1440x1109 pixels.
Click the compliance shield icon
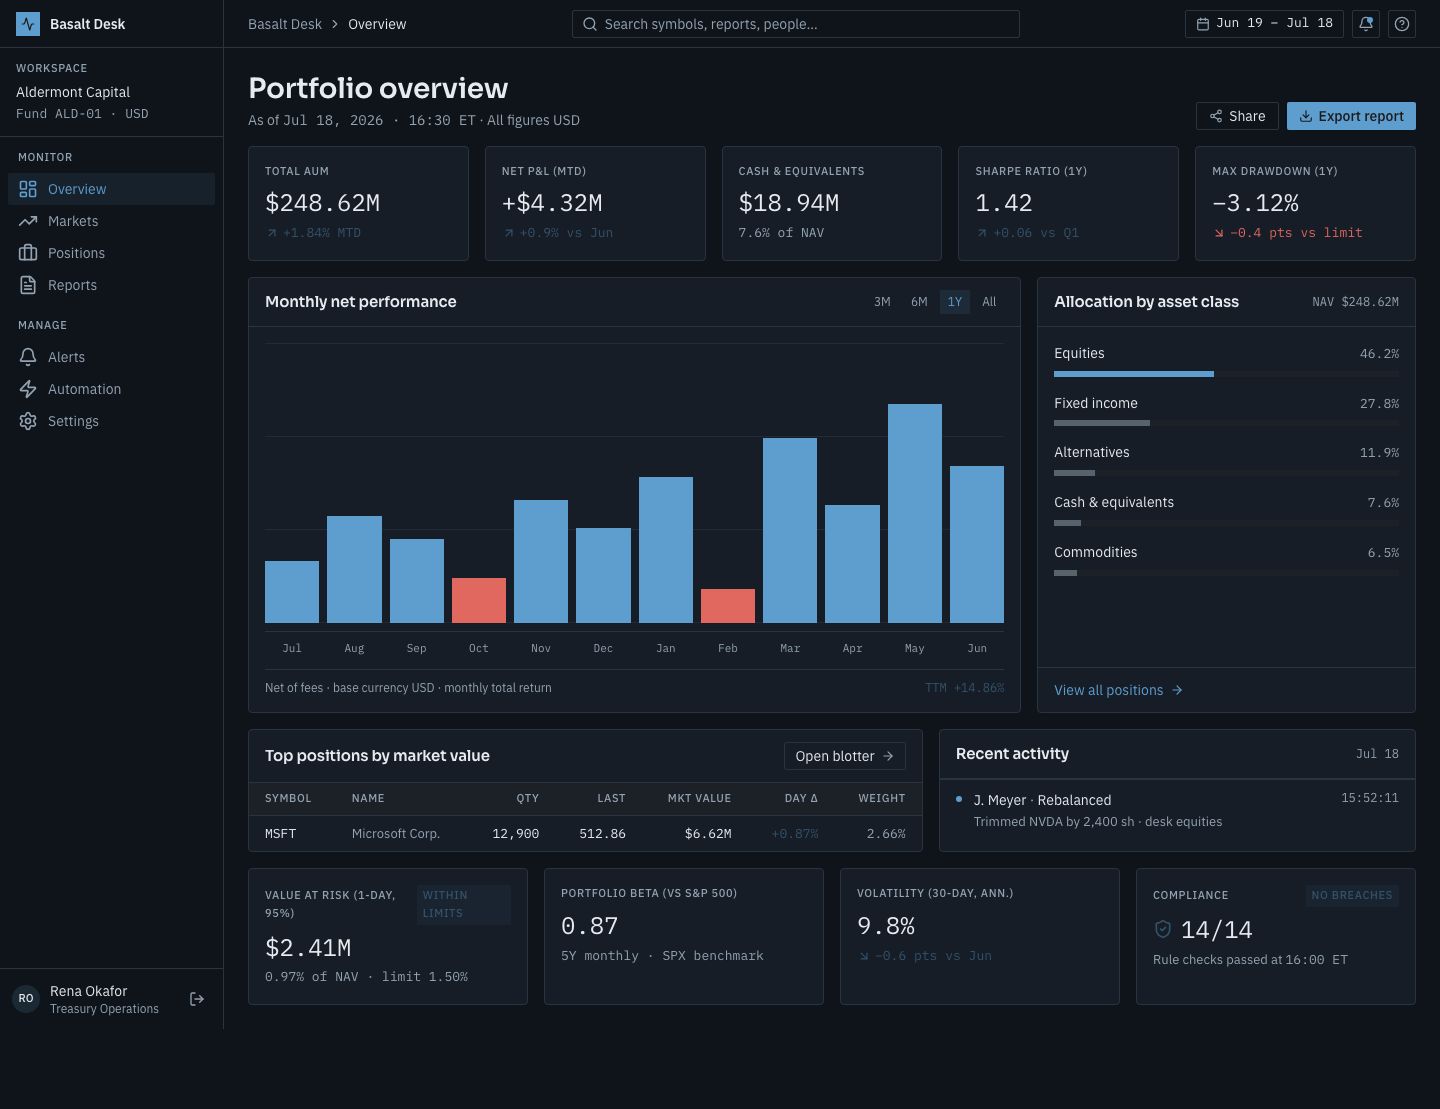click(x=1163, y=929)
